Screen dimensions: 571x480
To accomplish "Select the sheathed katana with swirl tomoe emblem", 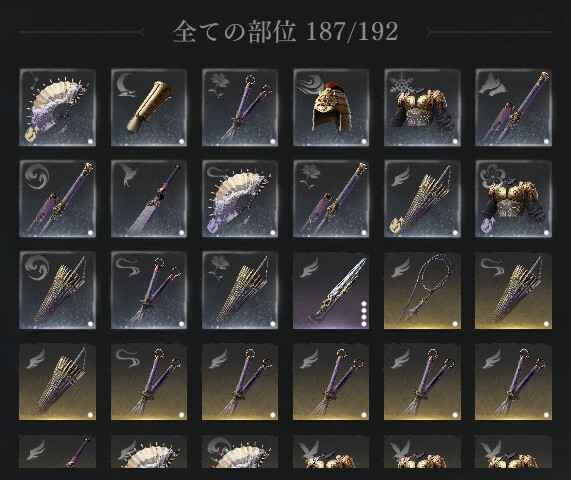I will coord(58,199).
